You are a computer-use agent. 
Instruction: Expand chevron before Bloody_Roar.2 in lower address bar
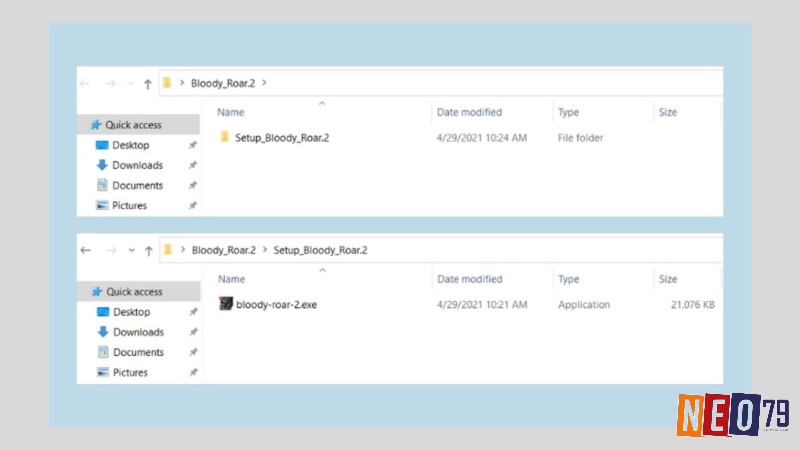(183, 249)
